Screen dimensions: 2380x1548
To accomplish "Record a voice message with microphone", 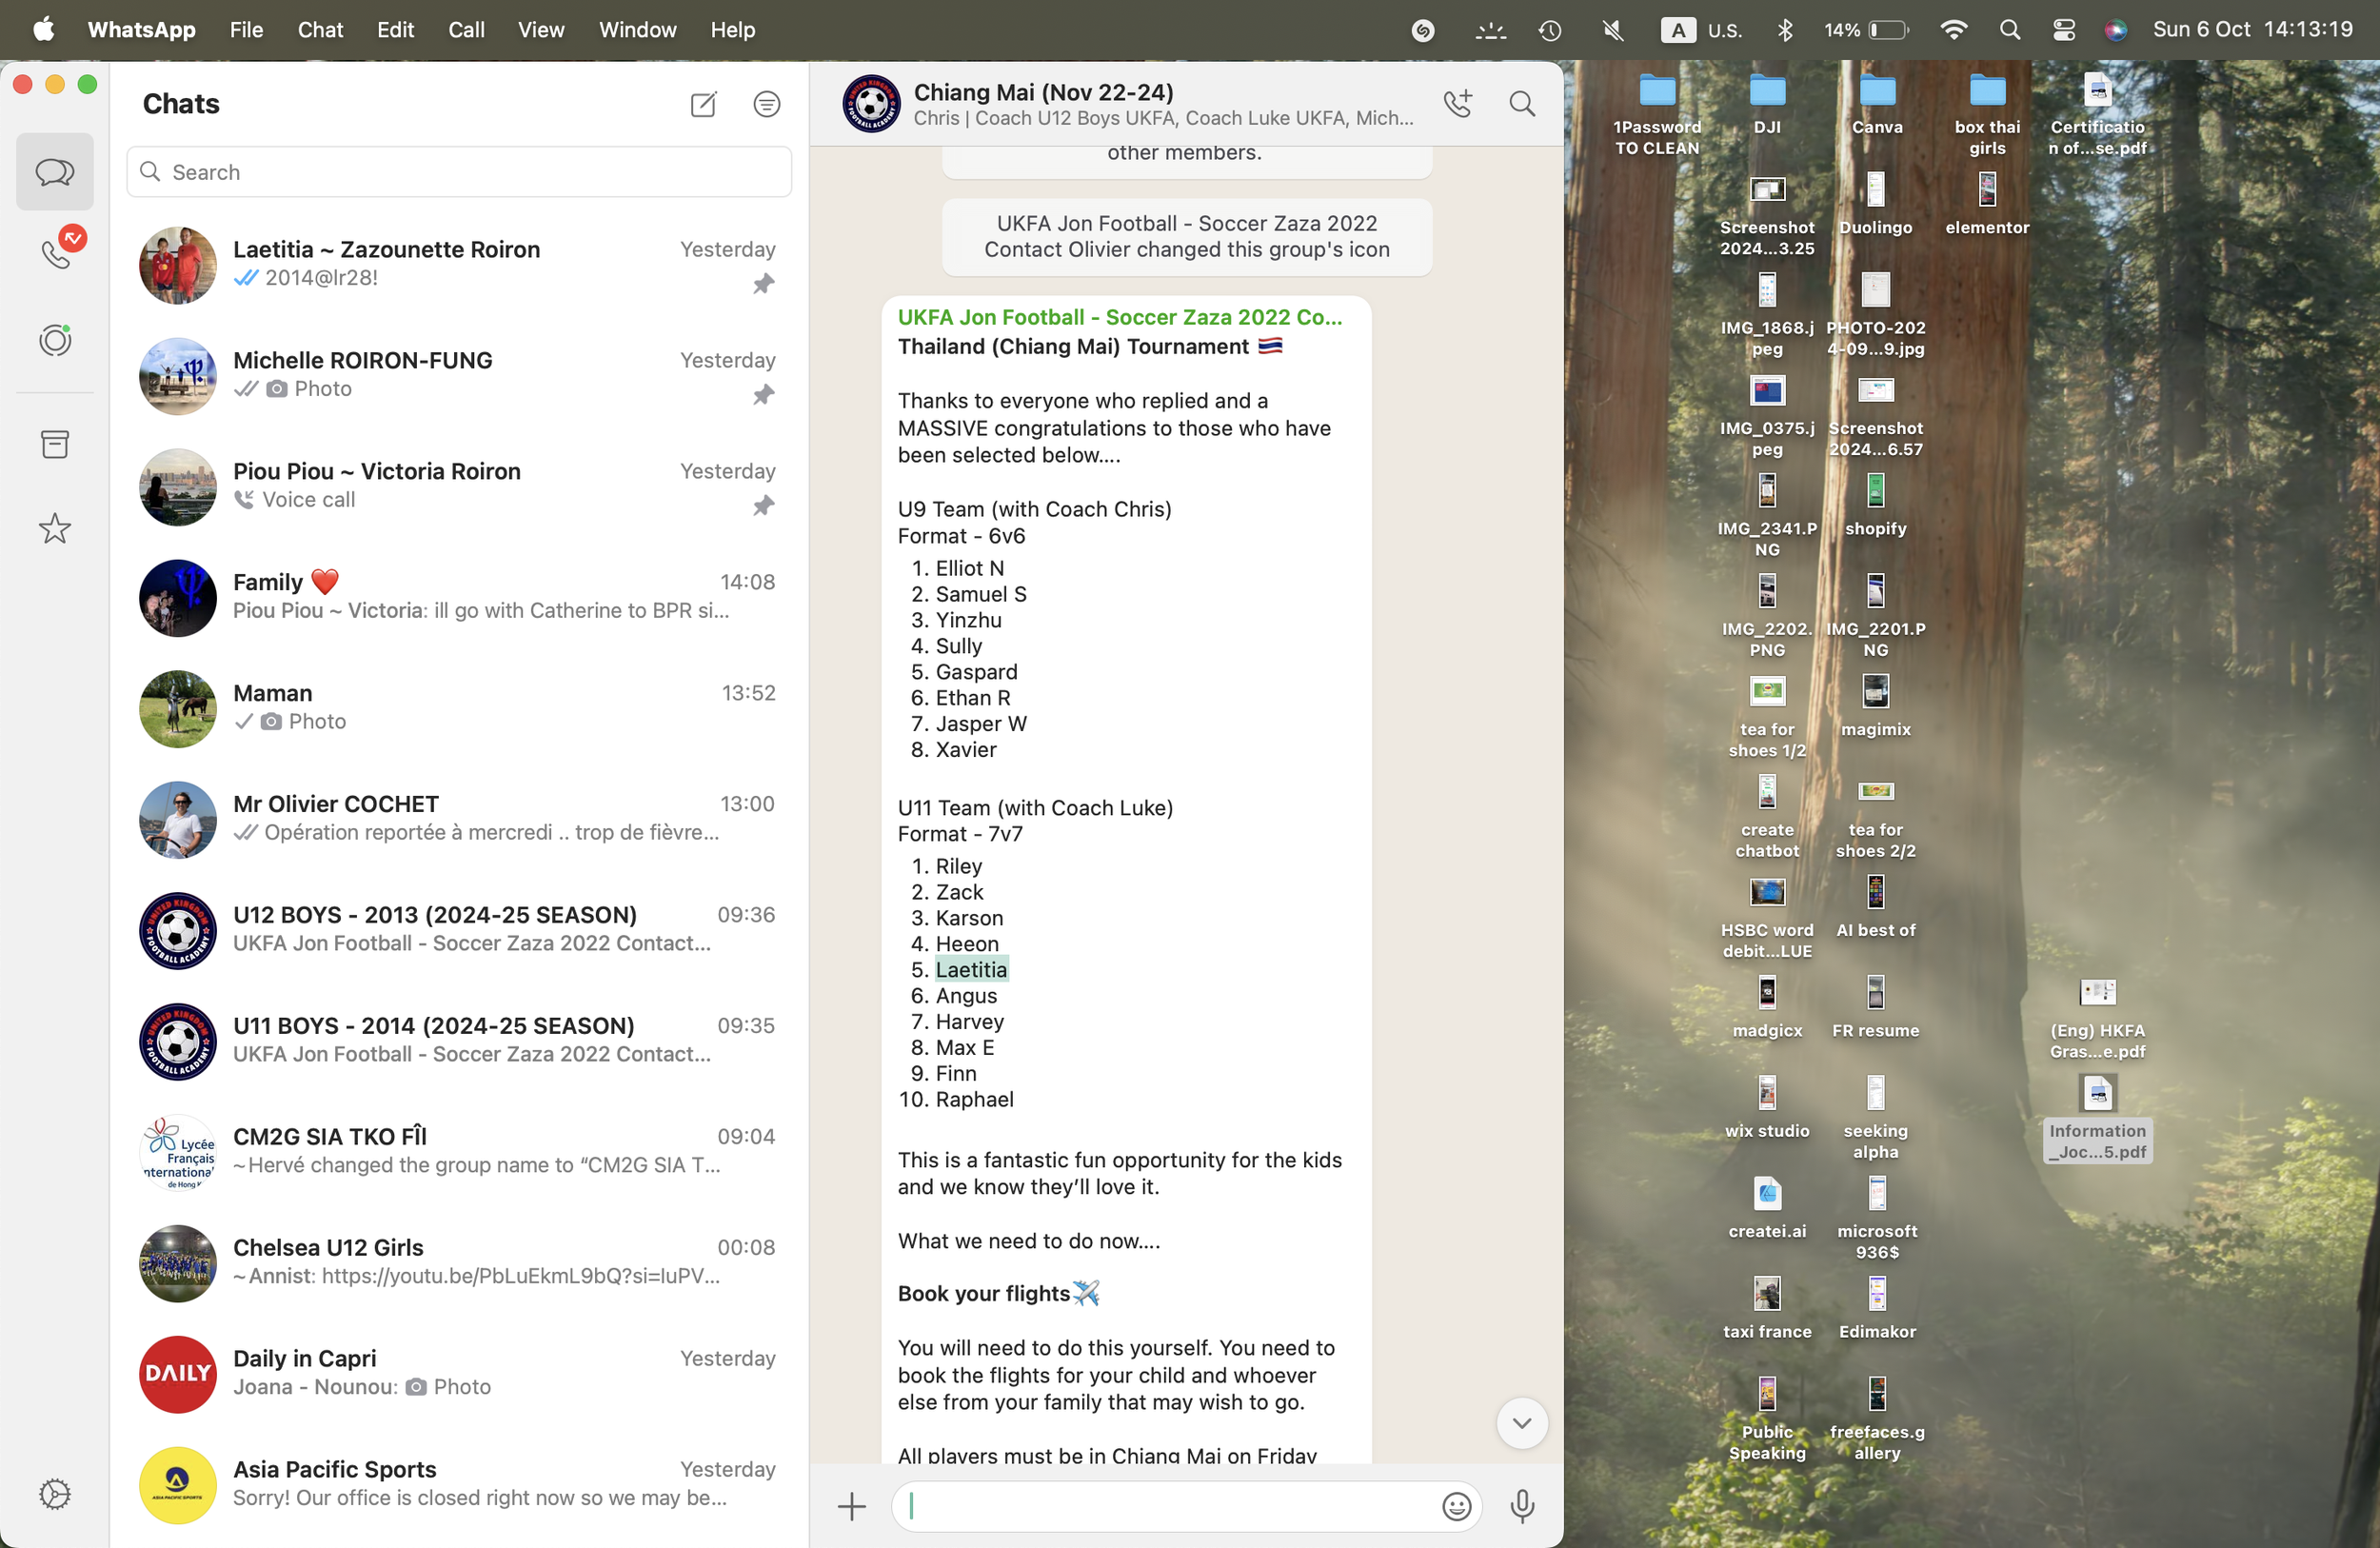I will point(1522,1506).
